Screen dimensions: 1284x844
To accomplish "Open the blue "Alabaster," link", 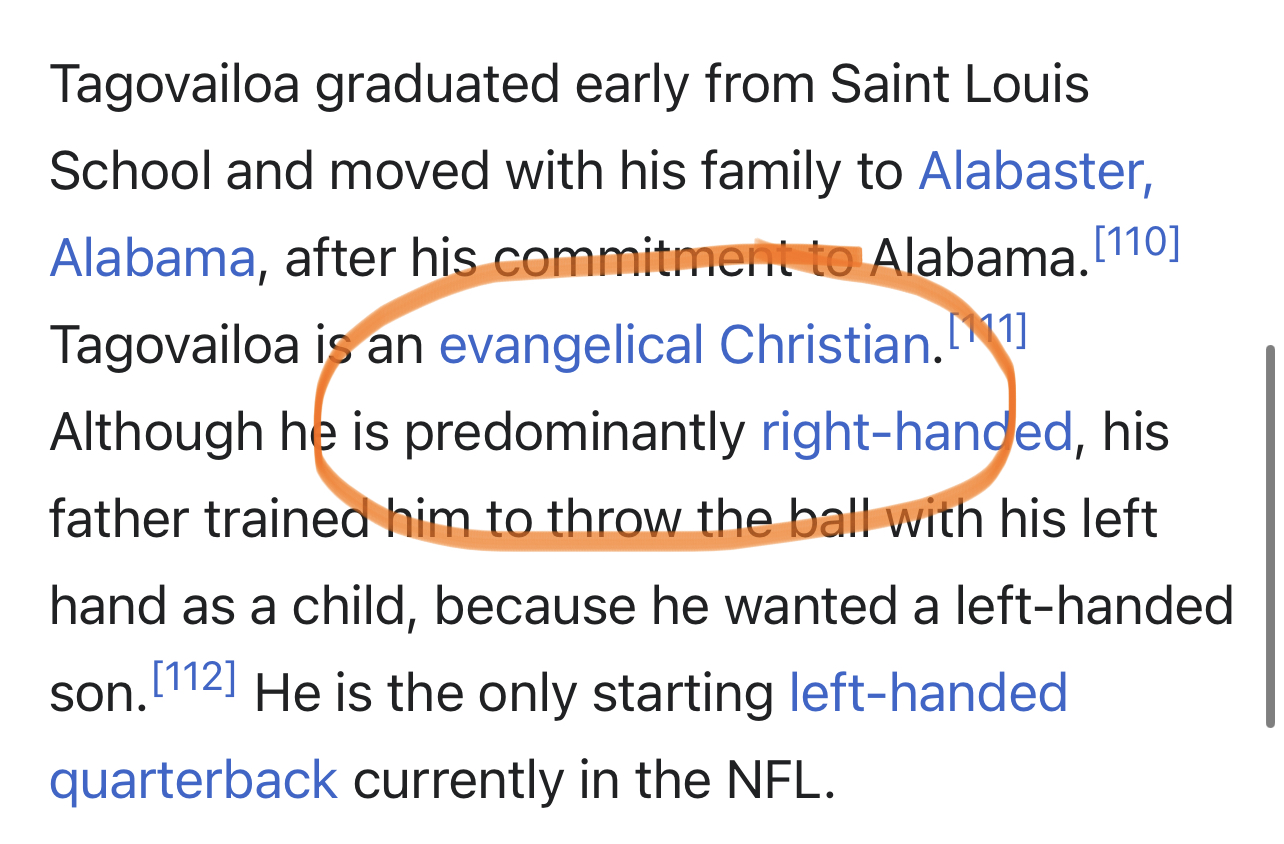I will coord(1036,172).
